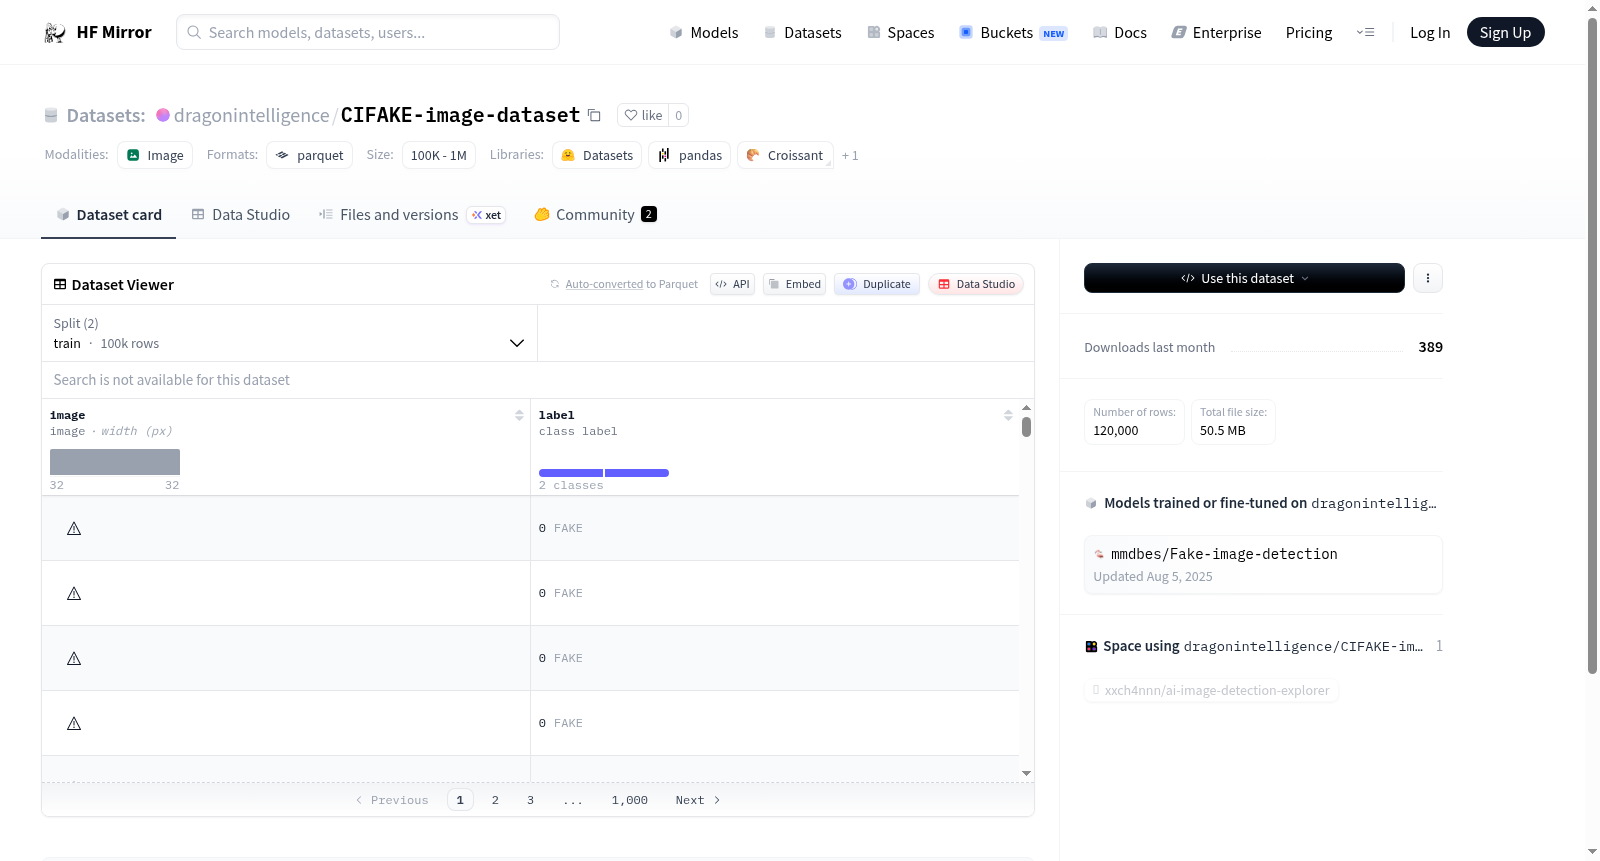
Task: Click the page vertical scrollbar
Action: click(x=1593, y=345)
